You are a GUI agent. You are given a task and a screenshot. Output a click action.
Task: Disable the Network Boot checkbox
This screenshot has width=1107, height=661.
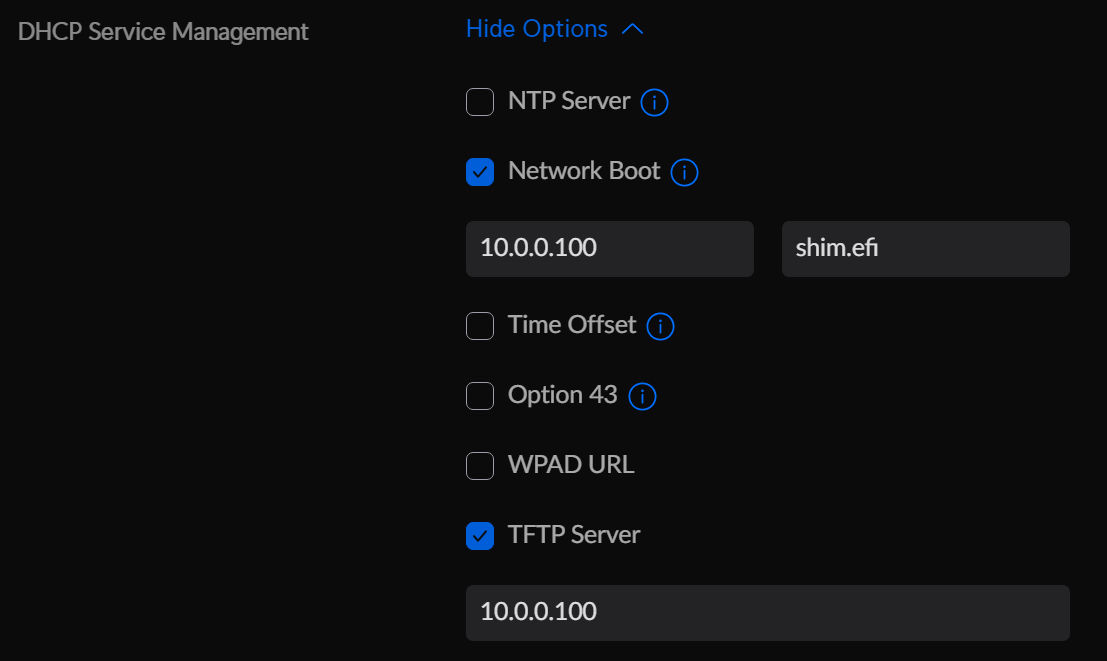pos(480,172)
